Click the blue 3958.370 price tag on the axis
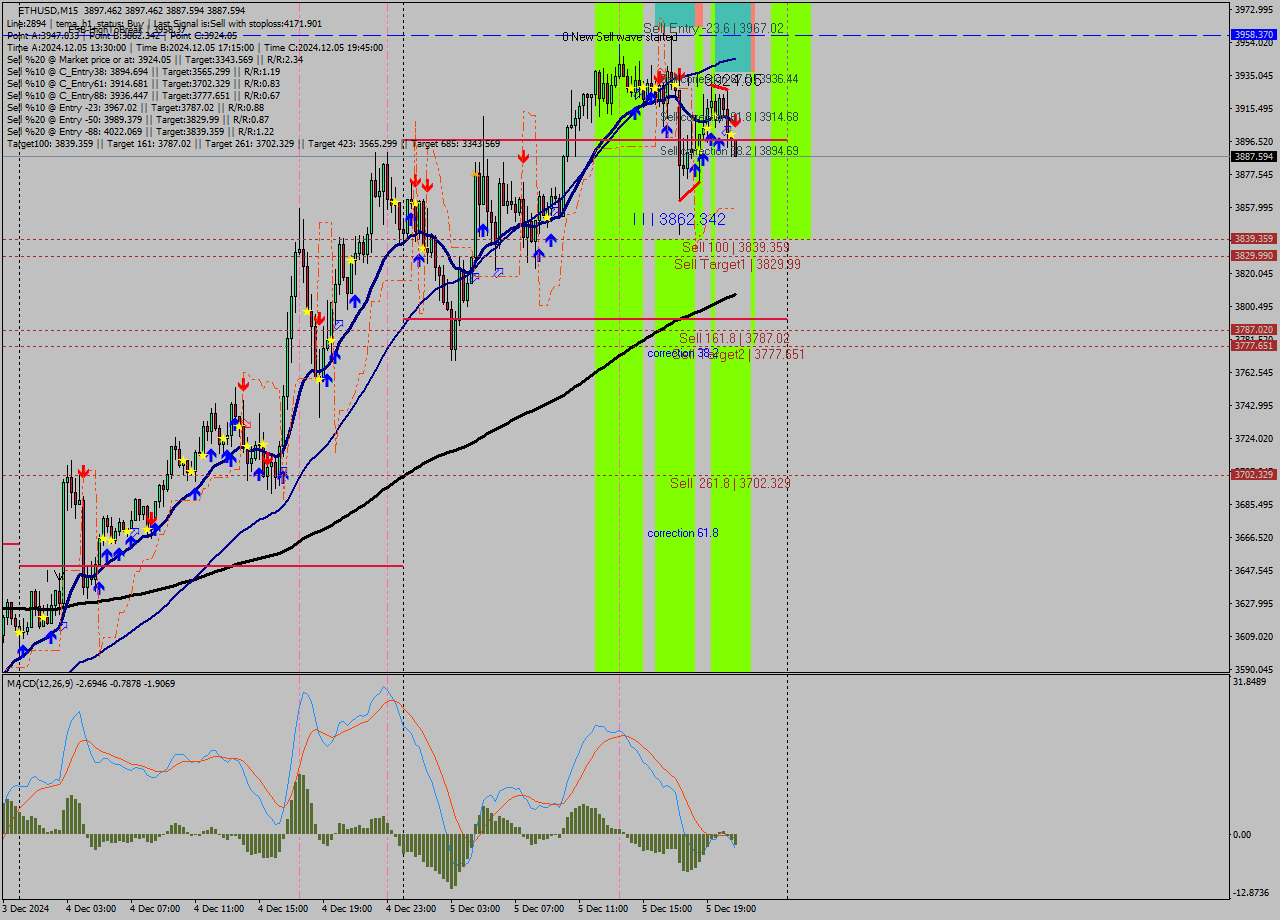The image size is (1280, 920). pos(1252,33)
